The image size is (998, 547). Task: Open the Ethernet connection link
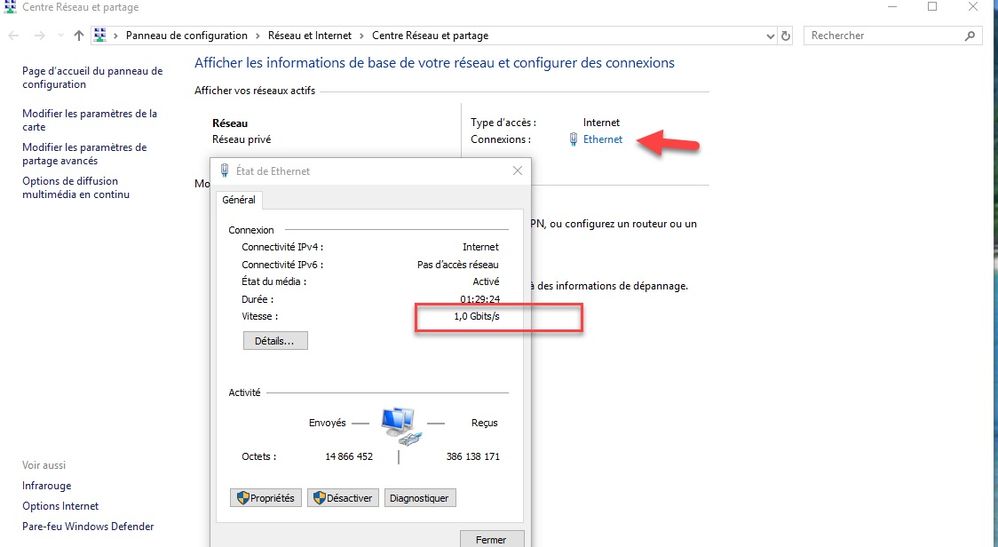602,140
